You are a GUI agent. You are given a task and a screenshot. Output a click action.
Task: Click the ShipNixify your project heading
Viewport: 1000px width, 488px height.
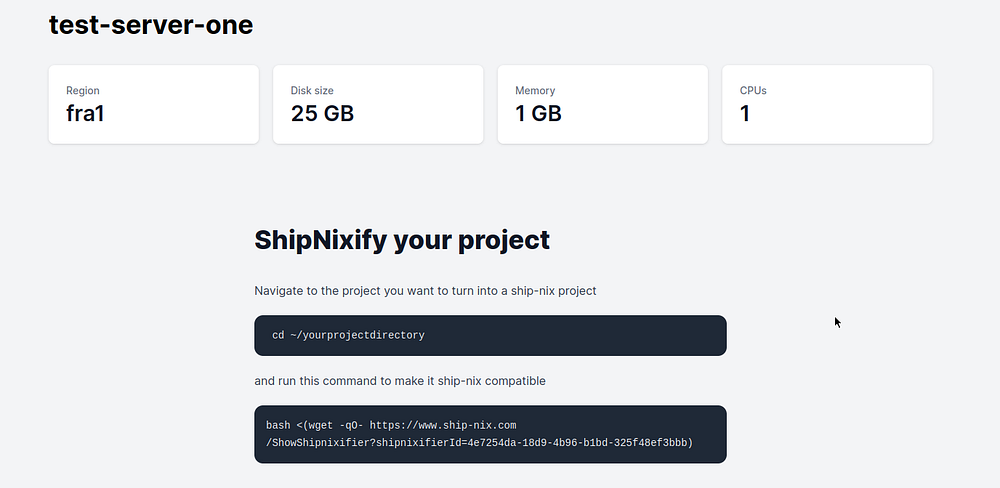402,240
